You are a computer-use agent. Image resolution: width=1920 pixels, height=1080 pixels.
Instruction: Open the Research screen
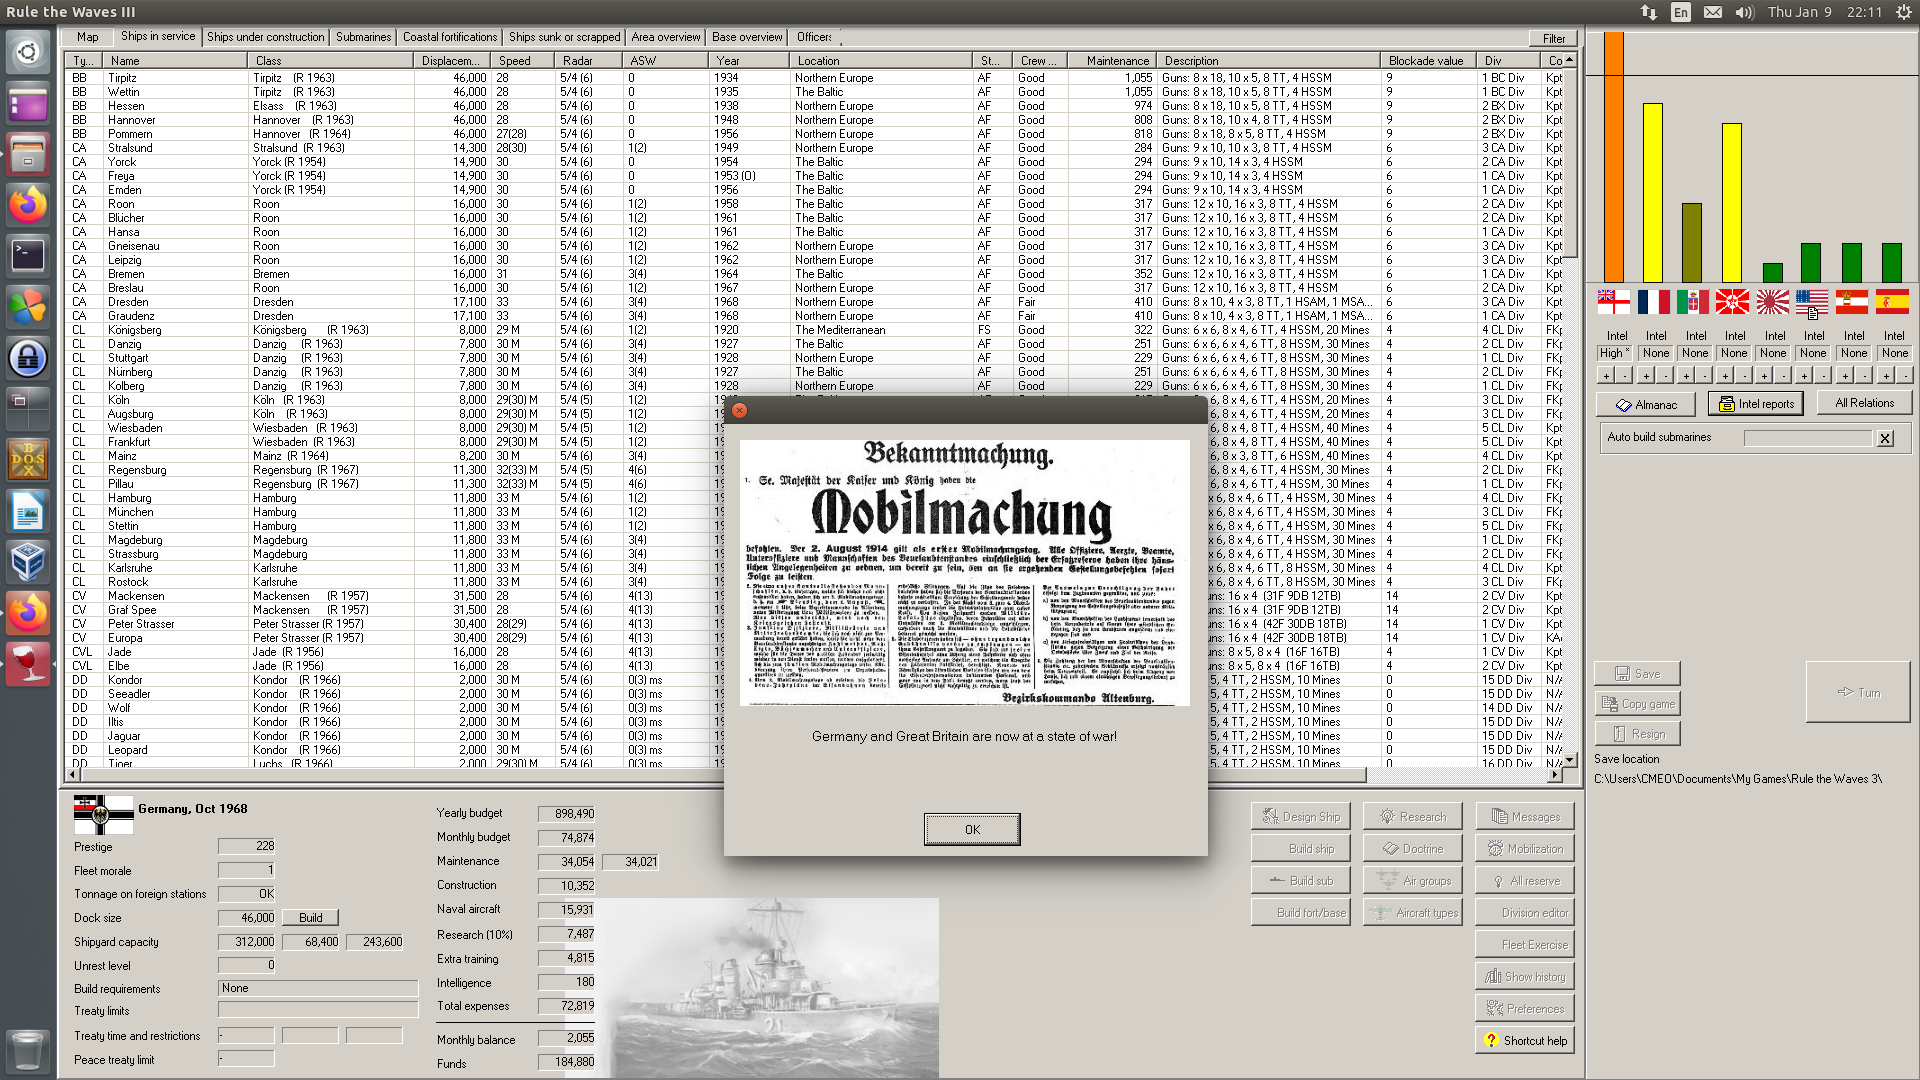coord(1413,817)
